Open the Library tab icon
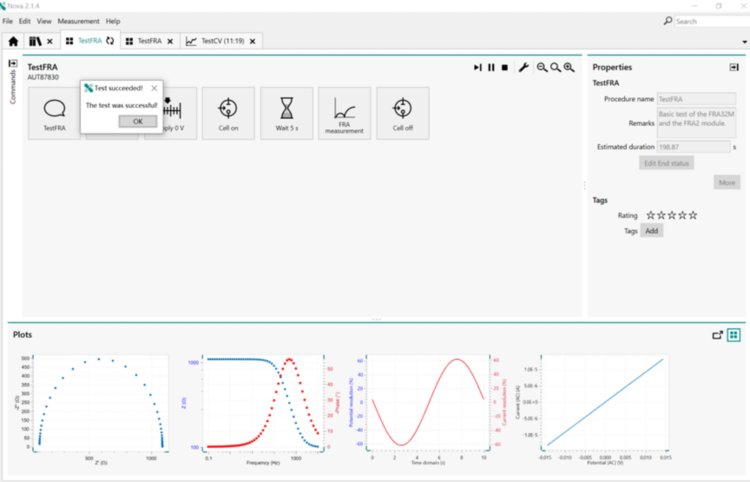The width and height of the screenshot is (750, 482). [x=35, y=41]
